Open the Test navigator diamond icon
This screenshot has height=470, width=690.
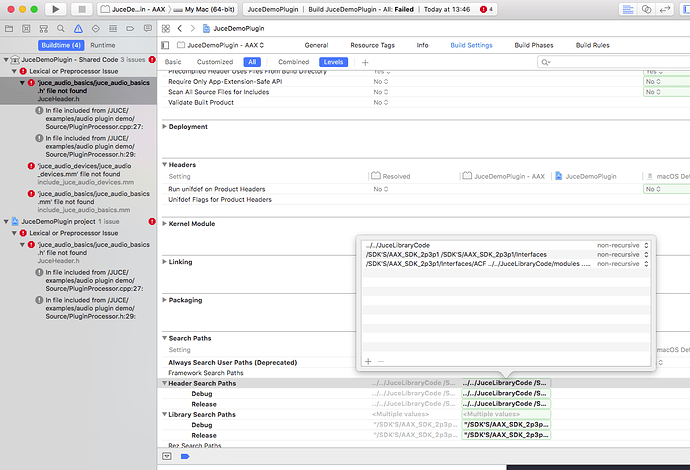tap(95, 29)
